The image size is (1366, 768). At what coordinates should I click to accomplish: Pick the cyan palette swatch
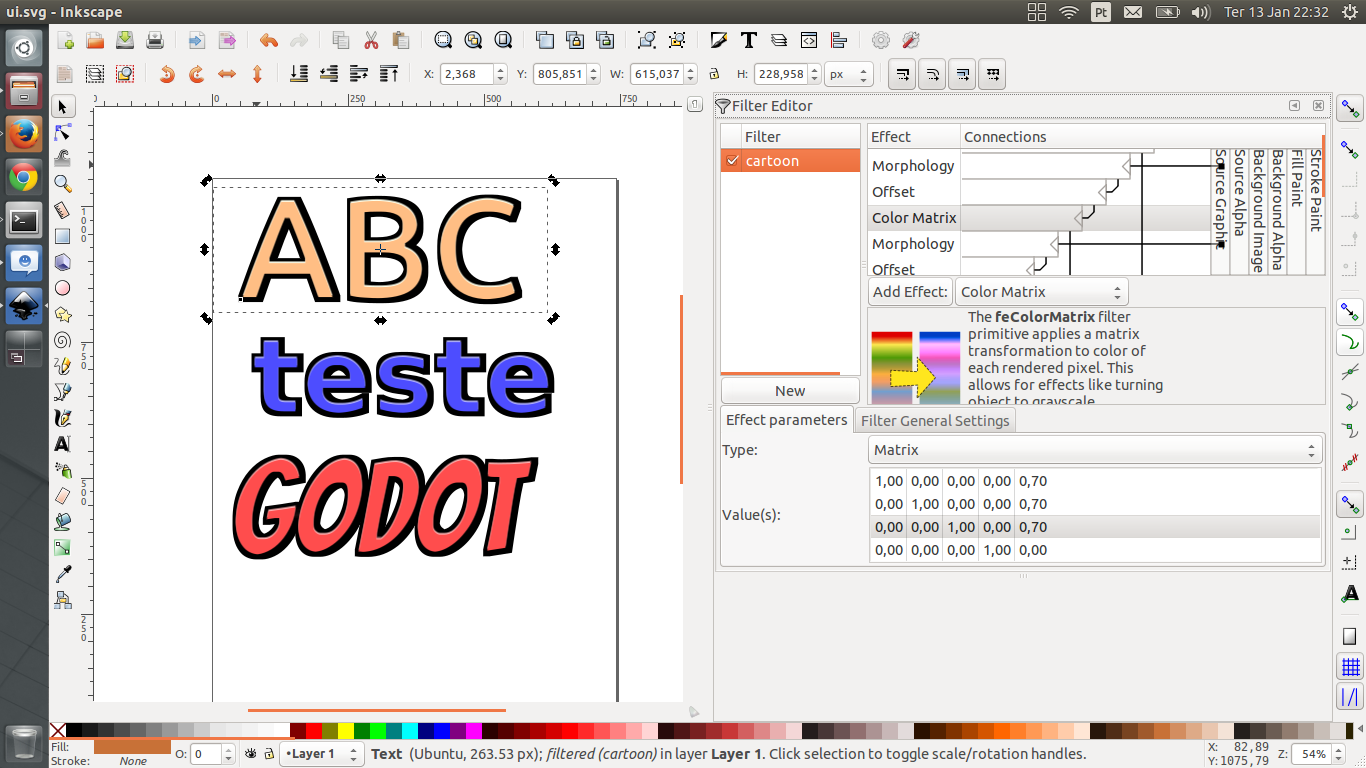click(x=411, y=731)
